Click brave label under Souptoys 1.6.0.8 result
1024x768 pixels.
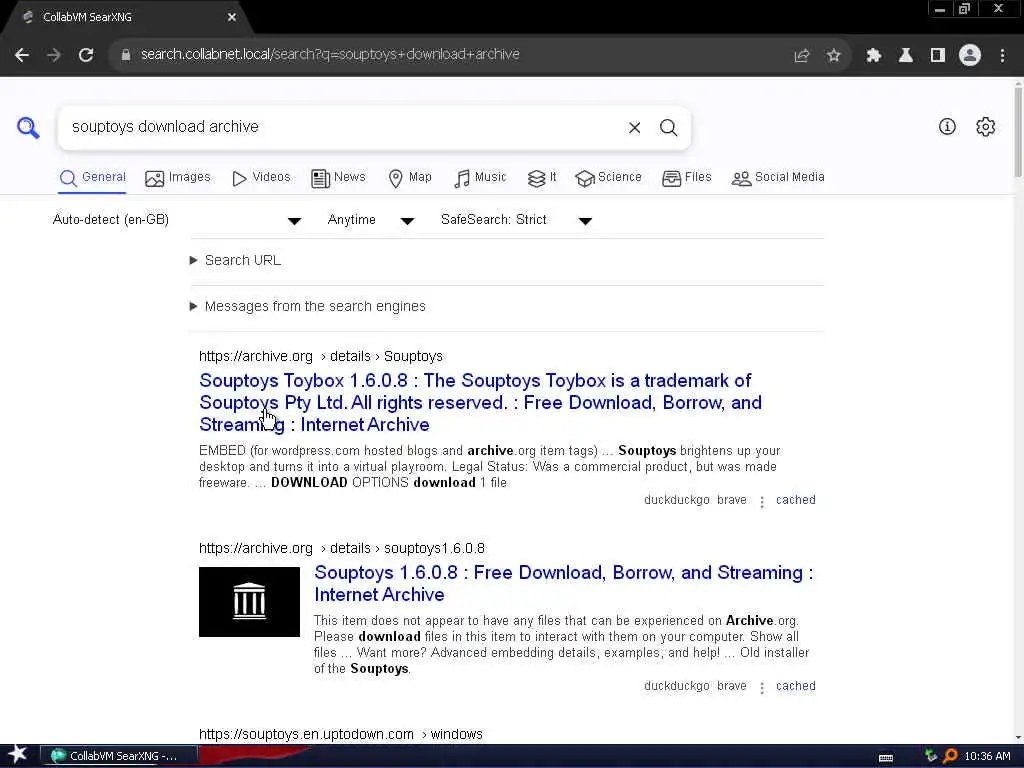point(731,686)
